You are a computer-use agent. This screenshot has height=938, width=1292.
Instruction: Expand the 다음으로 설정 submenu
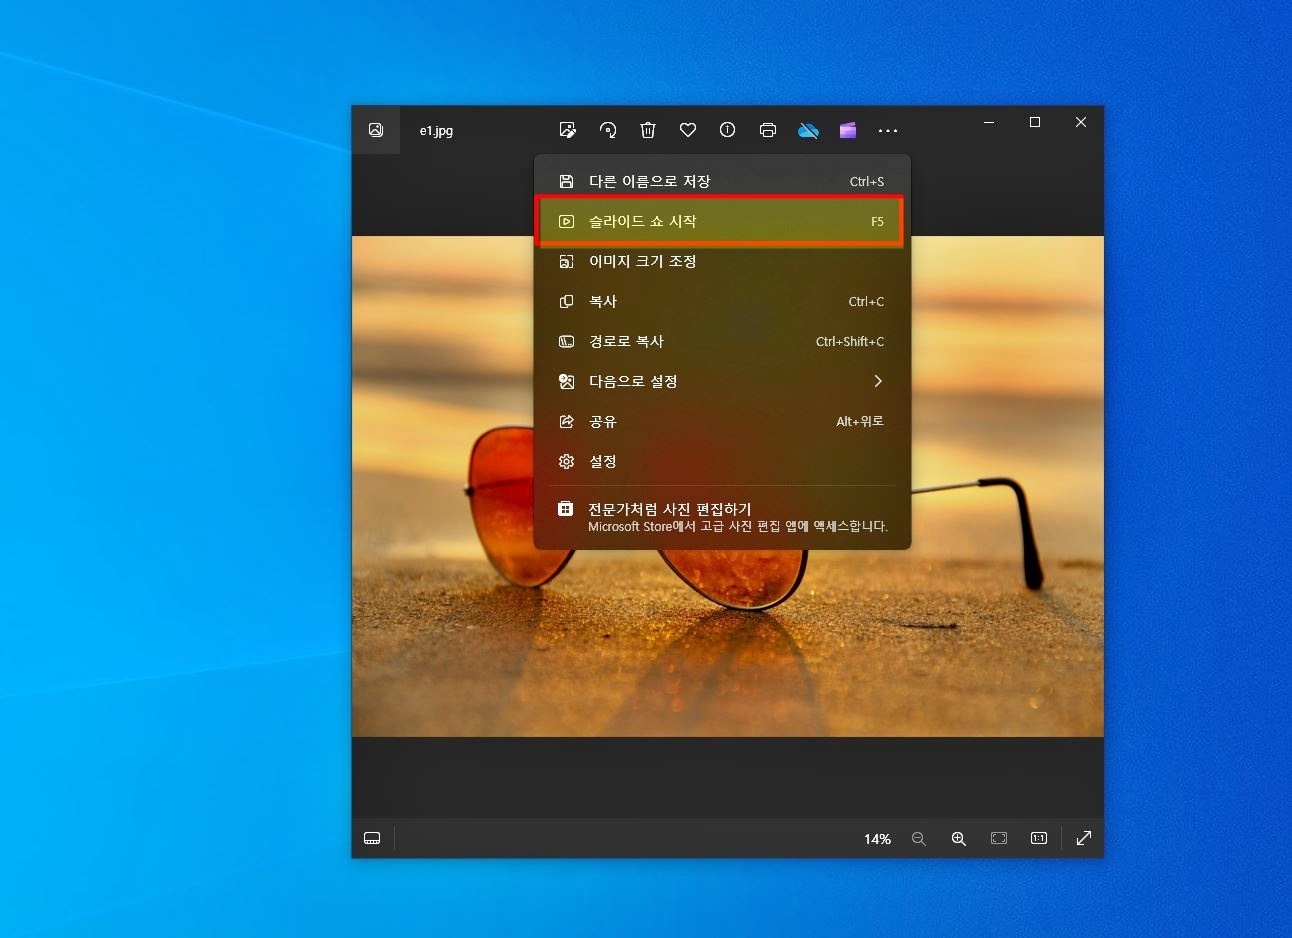coord(722,381)
